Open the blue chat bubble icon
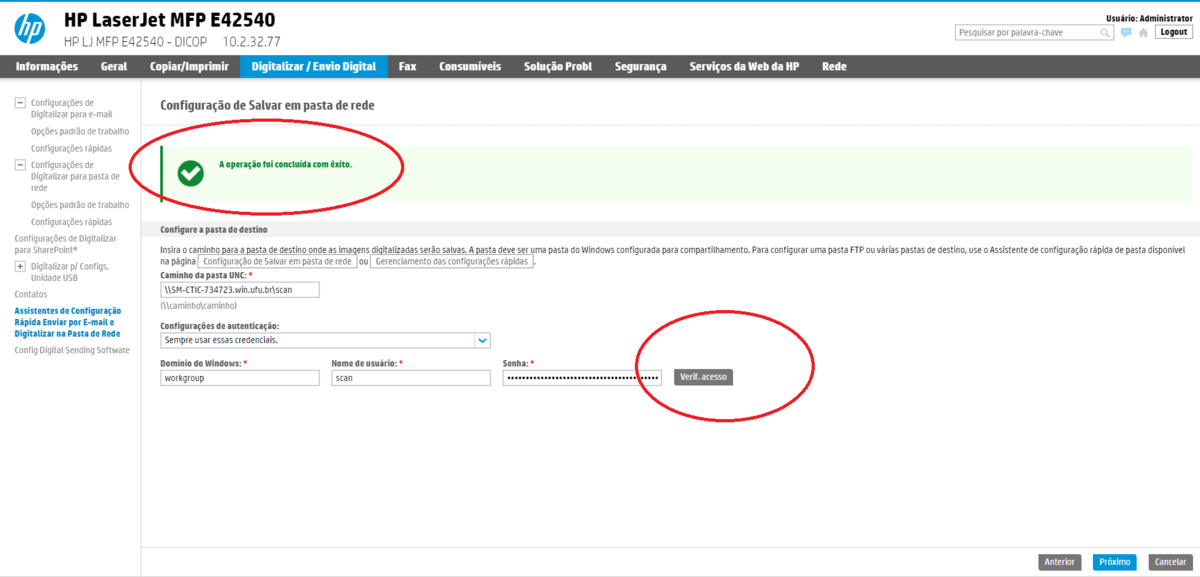 [1126, 33]
